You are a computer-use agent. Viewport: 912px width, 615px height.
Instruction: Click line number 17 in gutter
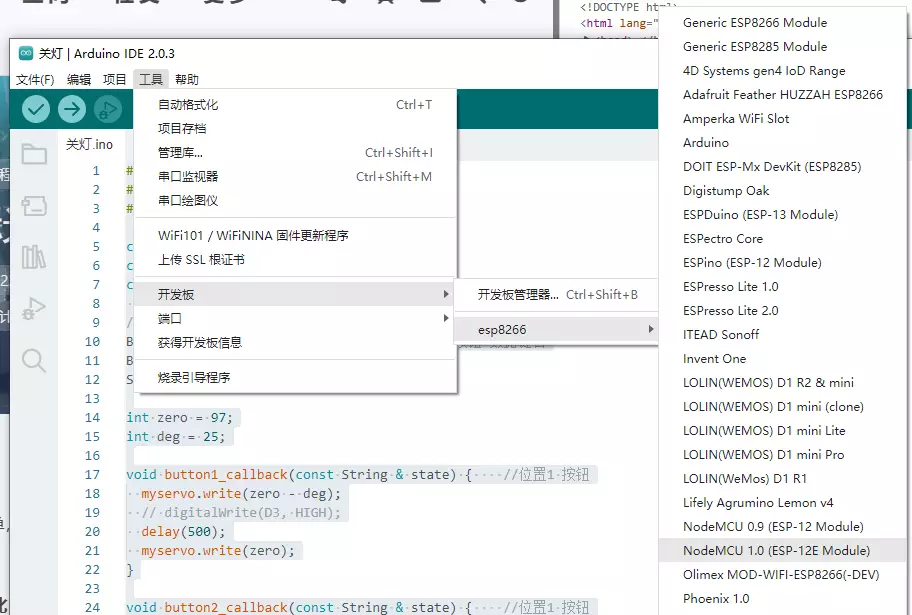[x=92, y=475]
